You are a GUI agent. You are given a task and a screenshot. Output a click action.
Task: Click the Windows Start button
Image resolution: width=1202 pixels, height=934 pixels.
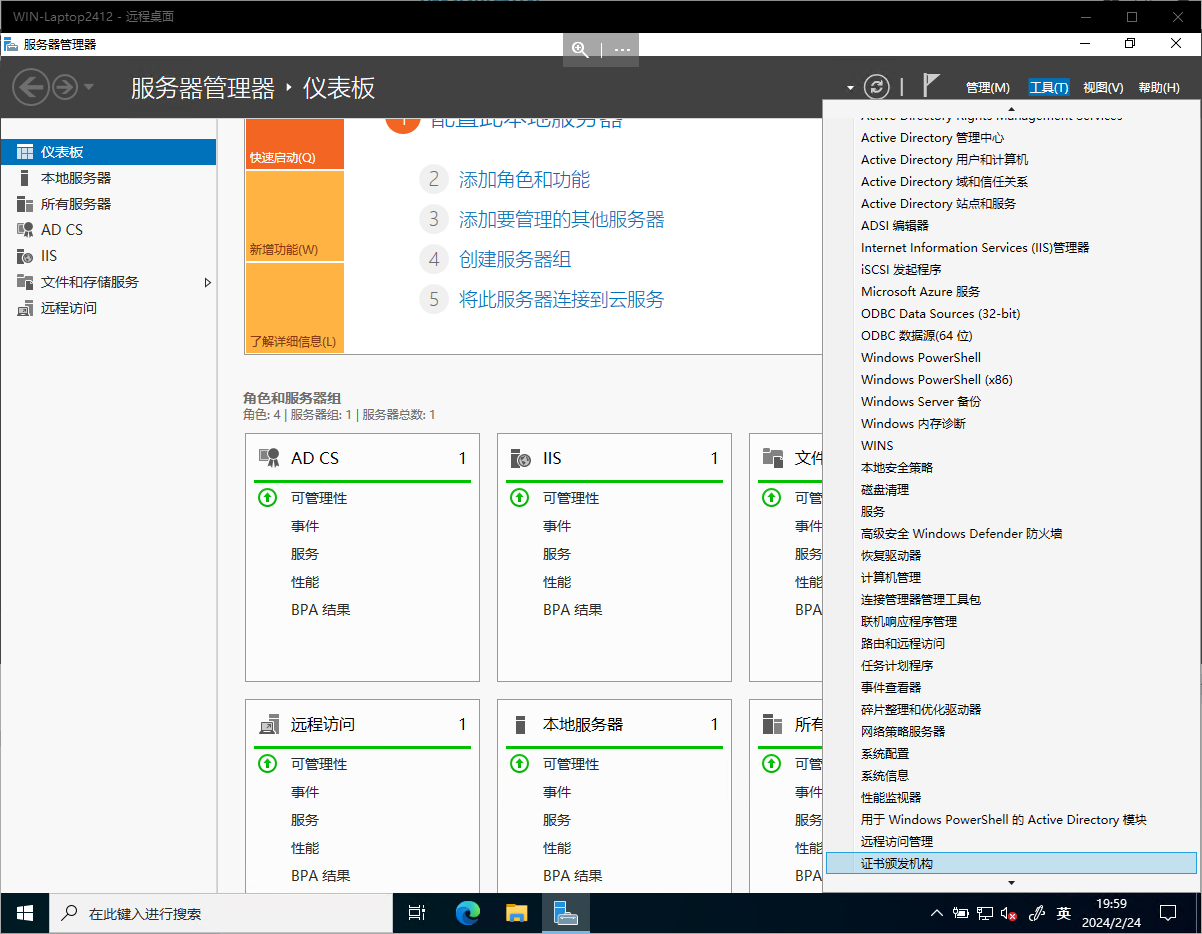(x=25, y=913)
